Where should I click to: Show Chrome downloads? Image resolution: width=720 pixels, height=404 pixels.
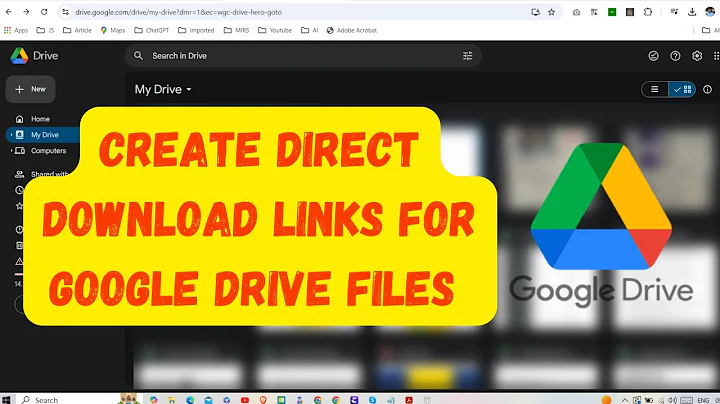pos(692,12)
